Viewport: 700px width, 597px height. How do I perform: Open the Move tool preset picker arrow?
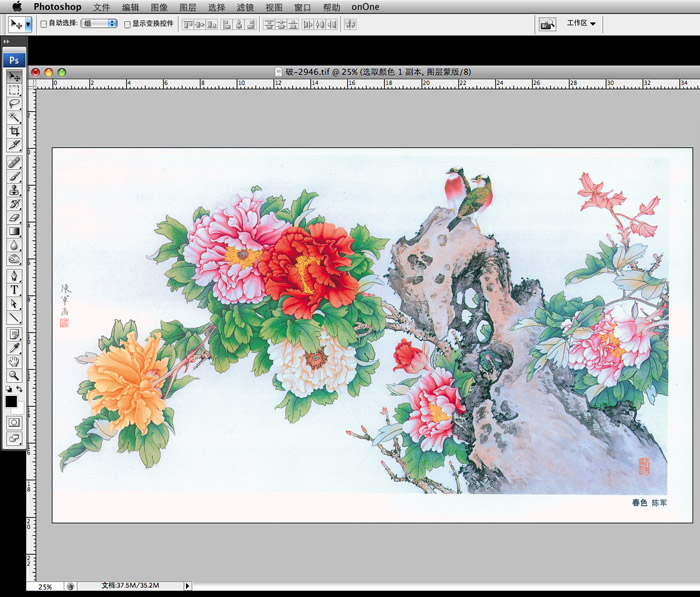tap(28, 24)
